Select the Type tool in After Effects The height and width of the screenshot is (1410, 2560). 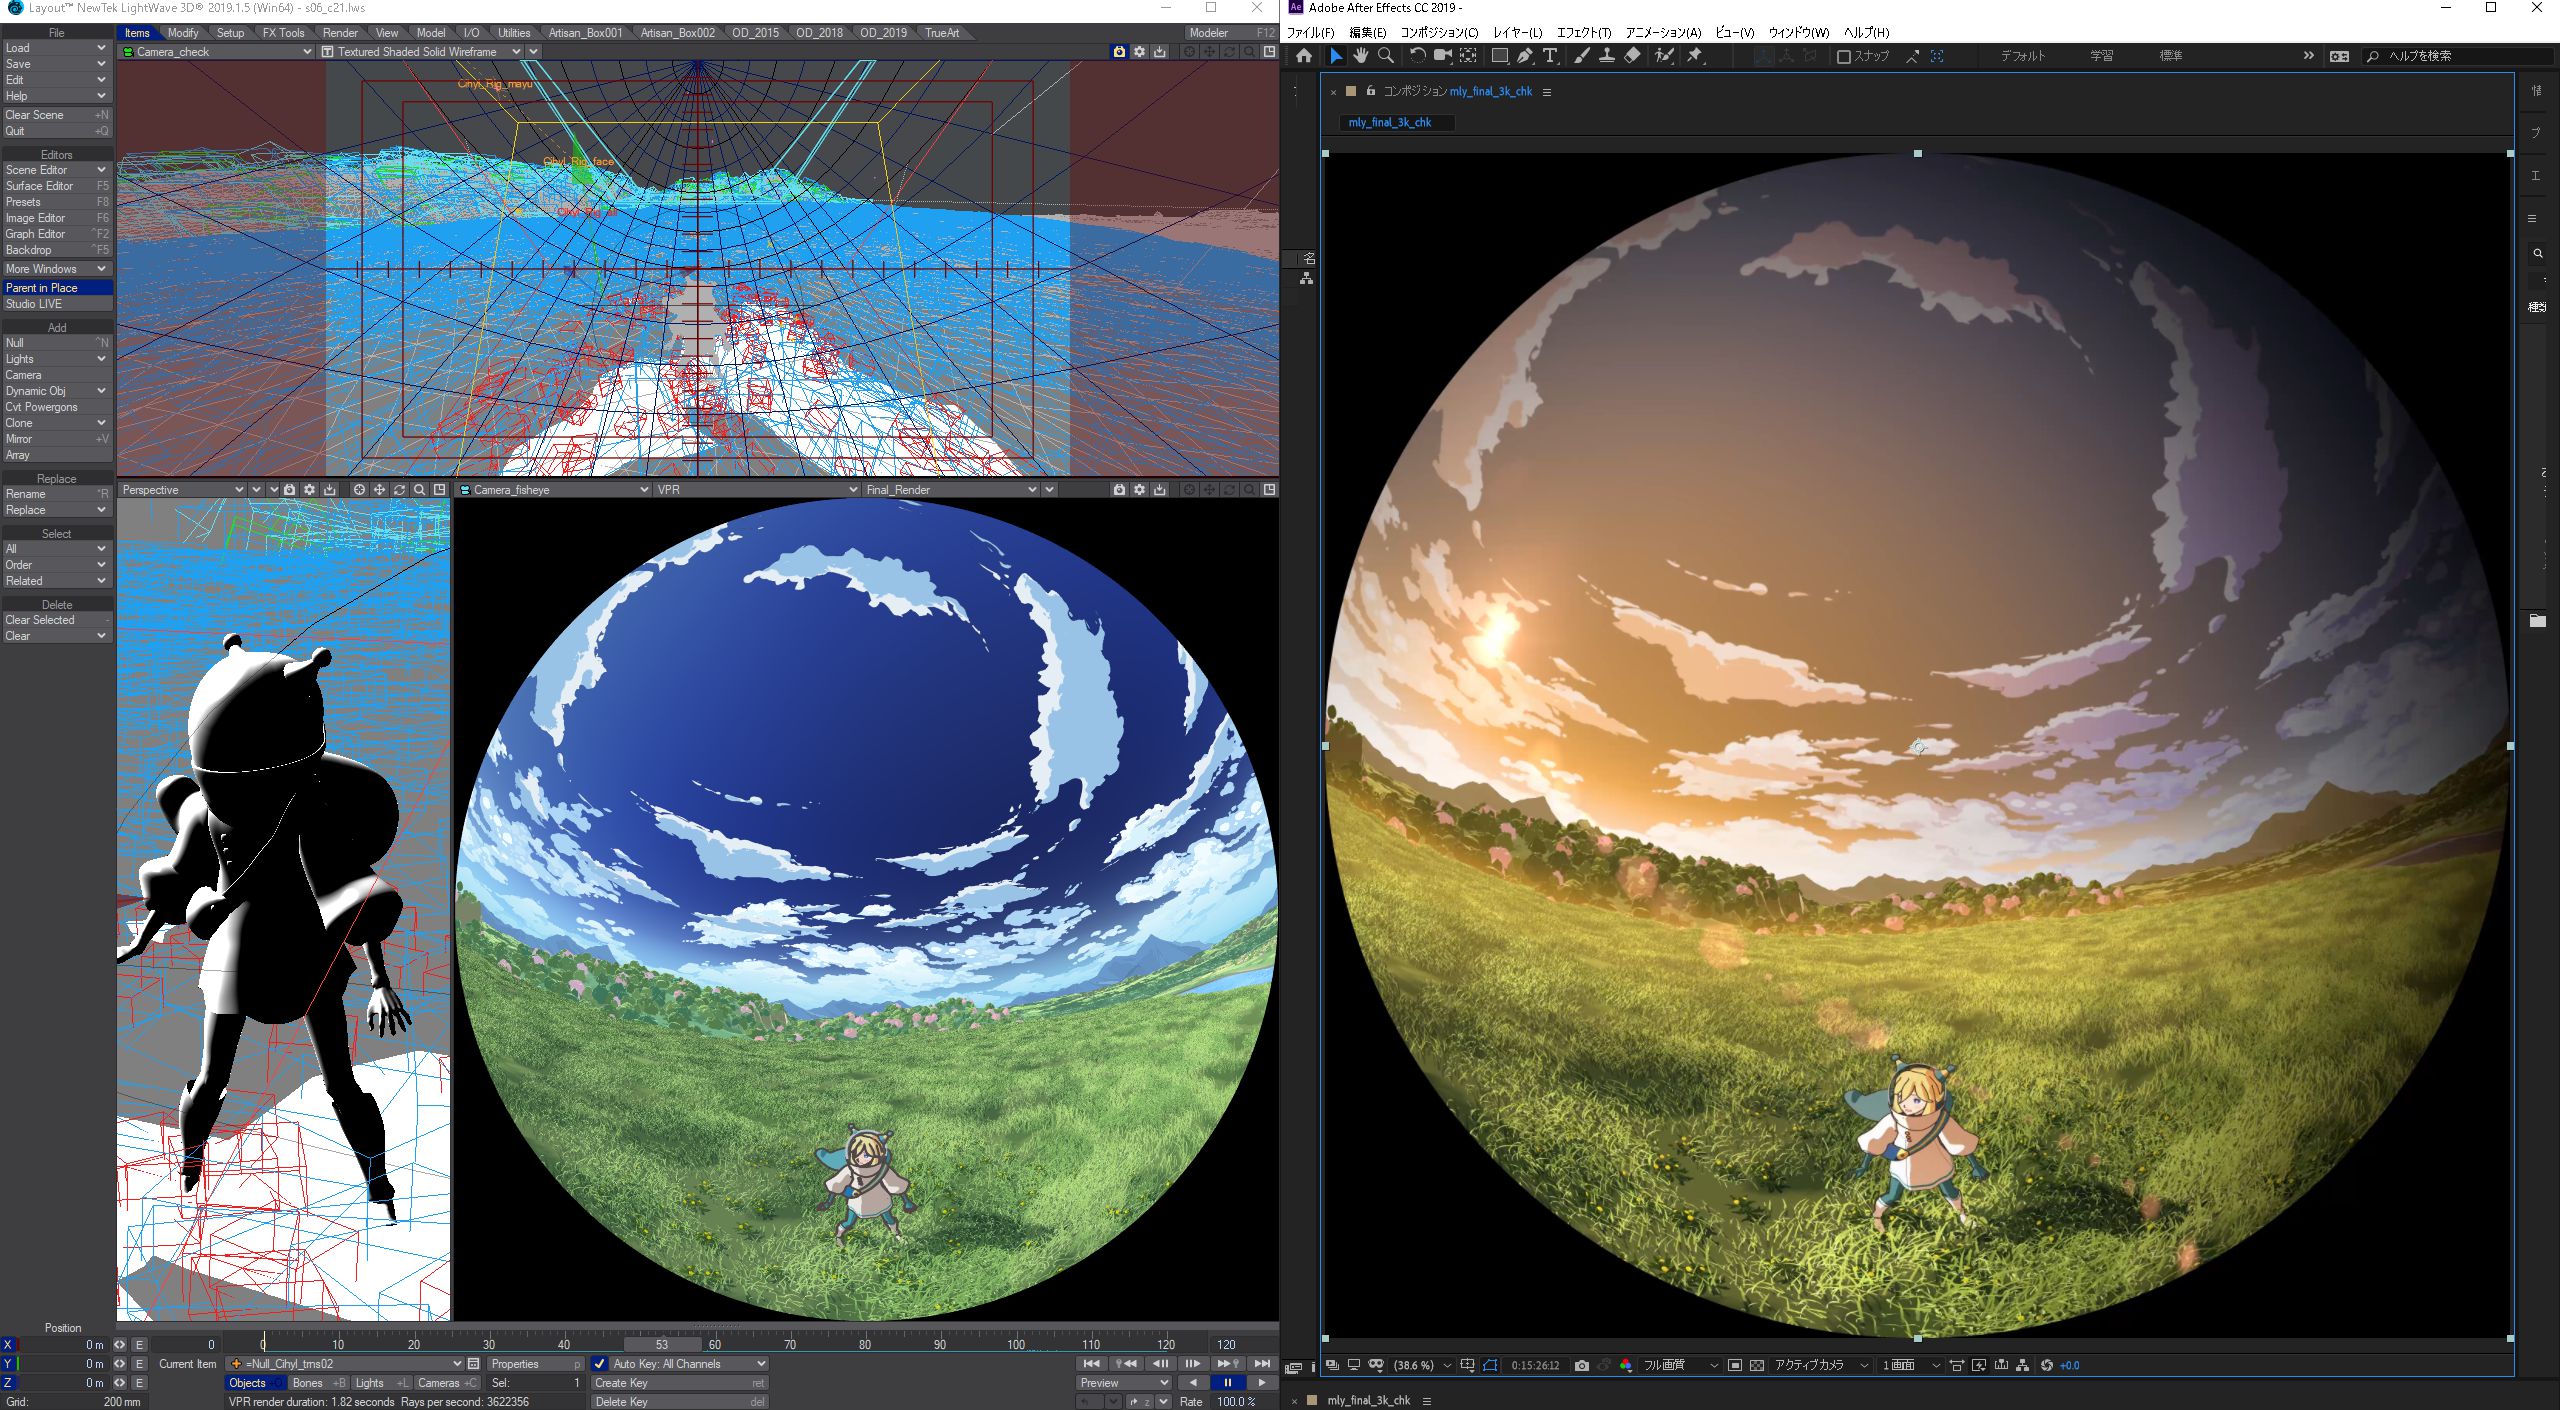[1550, 56]
